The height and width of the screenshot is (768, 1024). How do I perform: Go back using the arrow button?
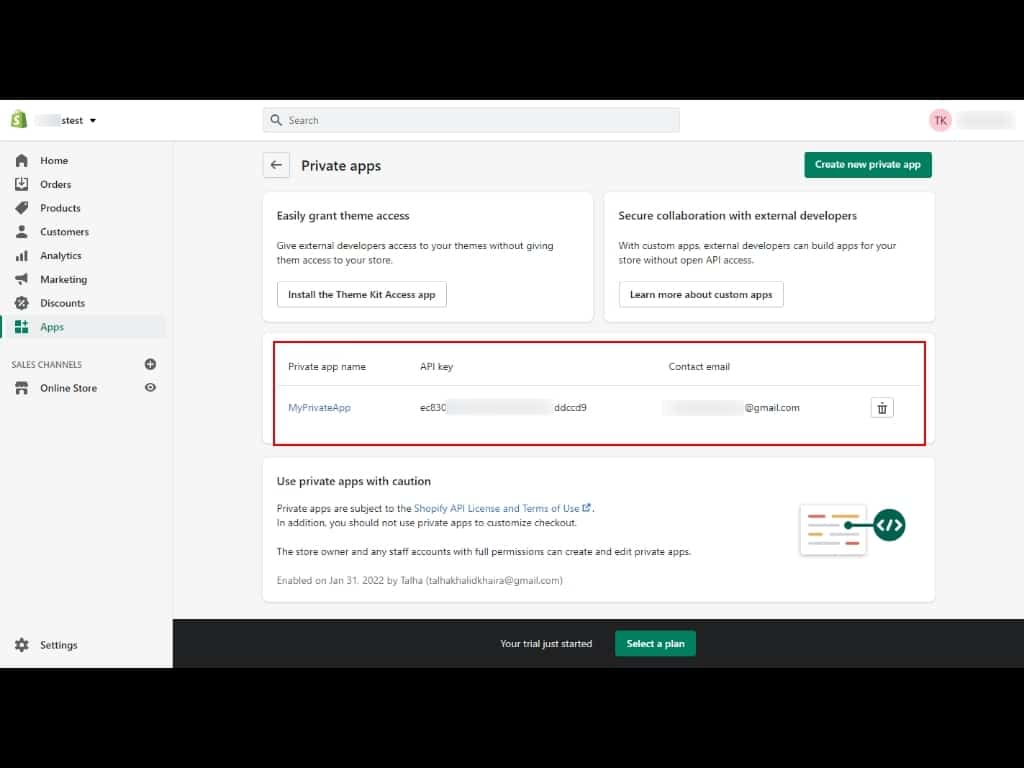276,165
